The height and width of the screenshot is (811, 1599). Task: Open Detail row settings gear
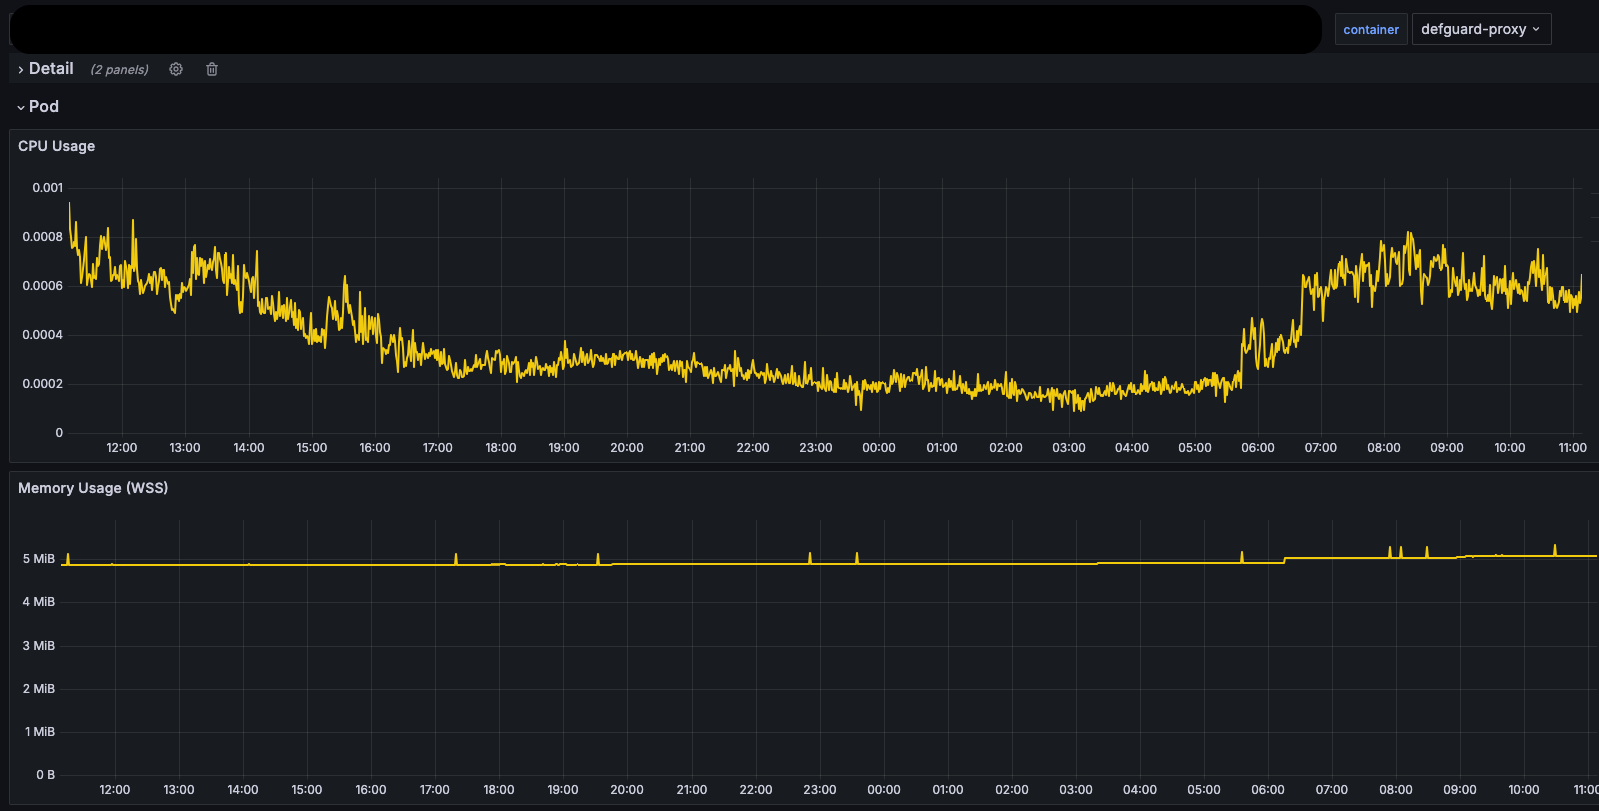[176, 69]
